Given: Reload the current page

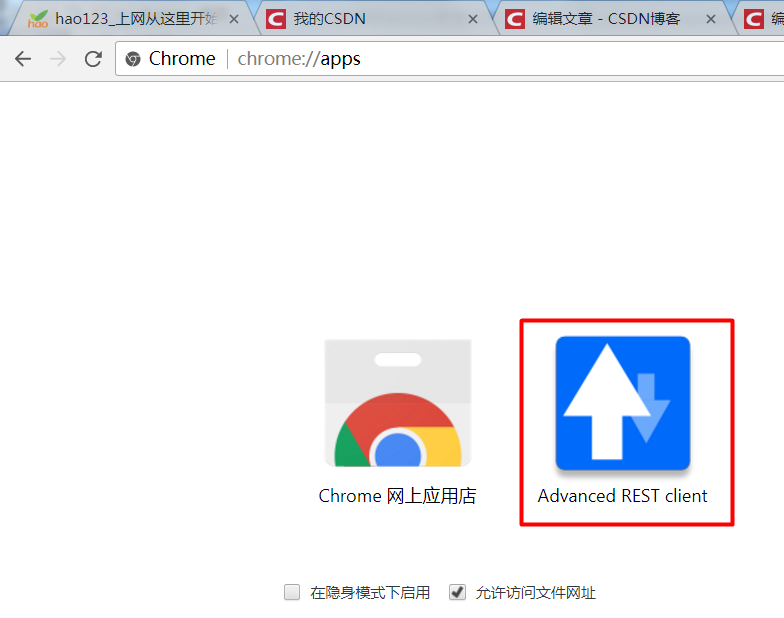Looking at the screenshot, I should pyautogui.click(x=93, y=59).
